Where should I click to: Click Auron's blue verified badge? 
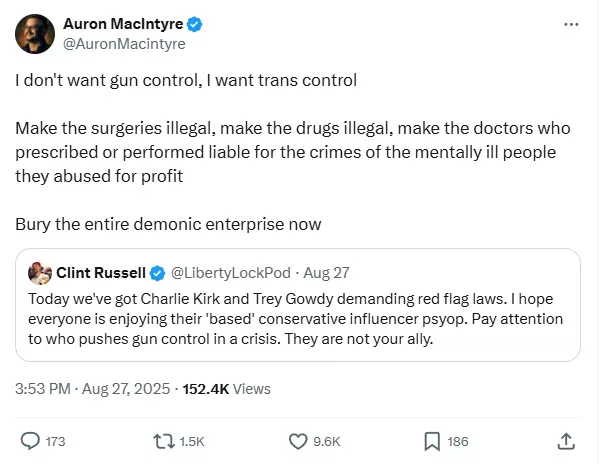194,24
